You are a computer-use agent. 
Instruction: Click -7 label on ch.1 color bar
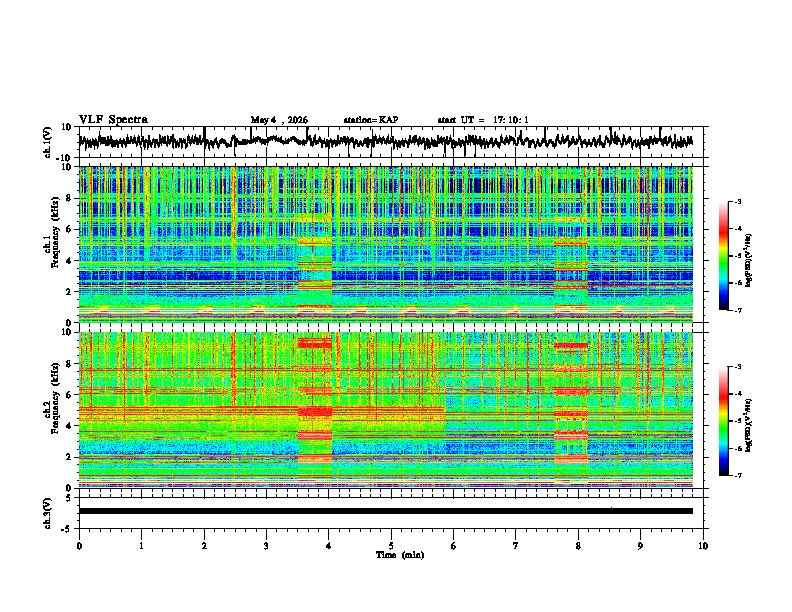(737, 310)
